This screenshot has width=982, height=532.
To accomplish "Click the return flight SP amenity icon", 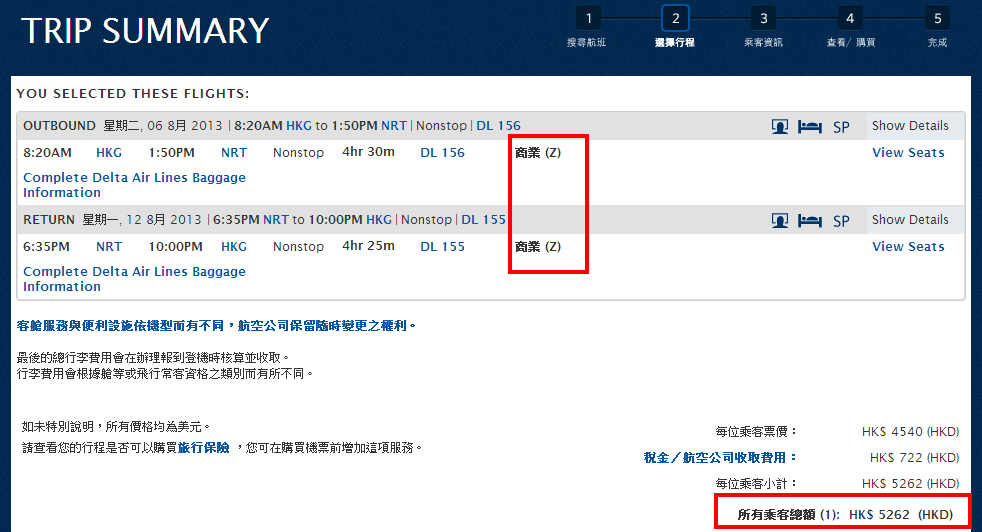I will 841,221.
